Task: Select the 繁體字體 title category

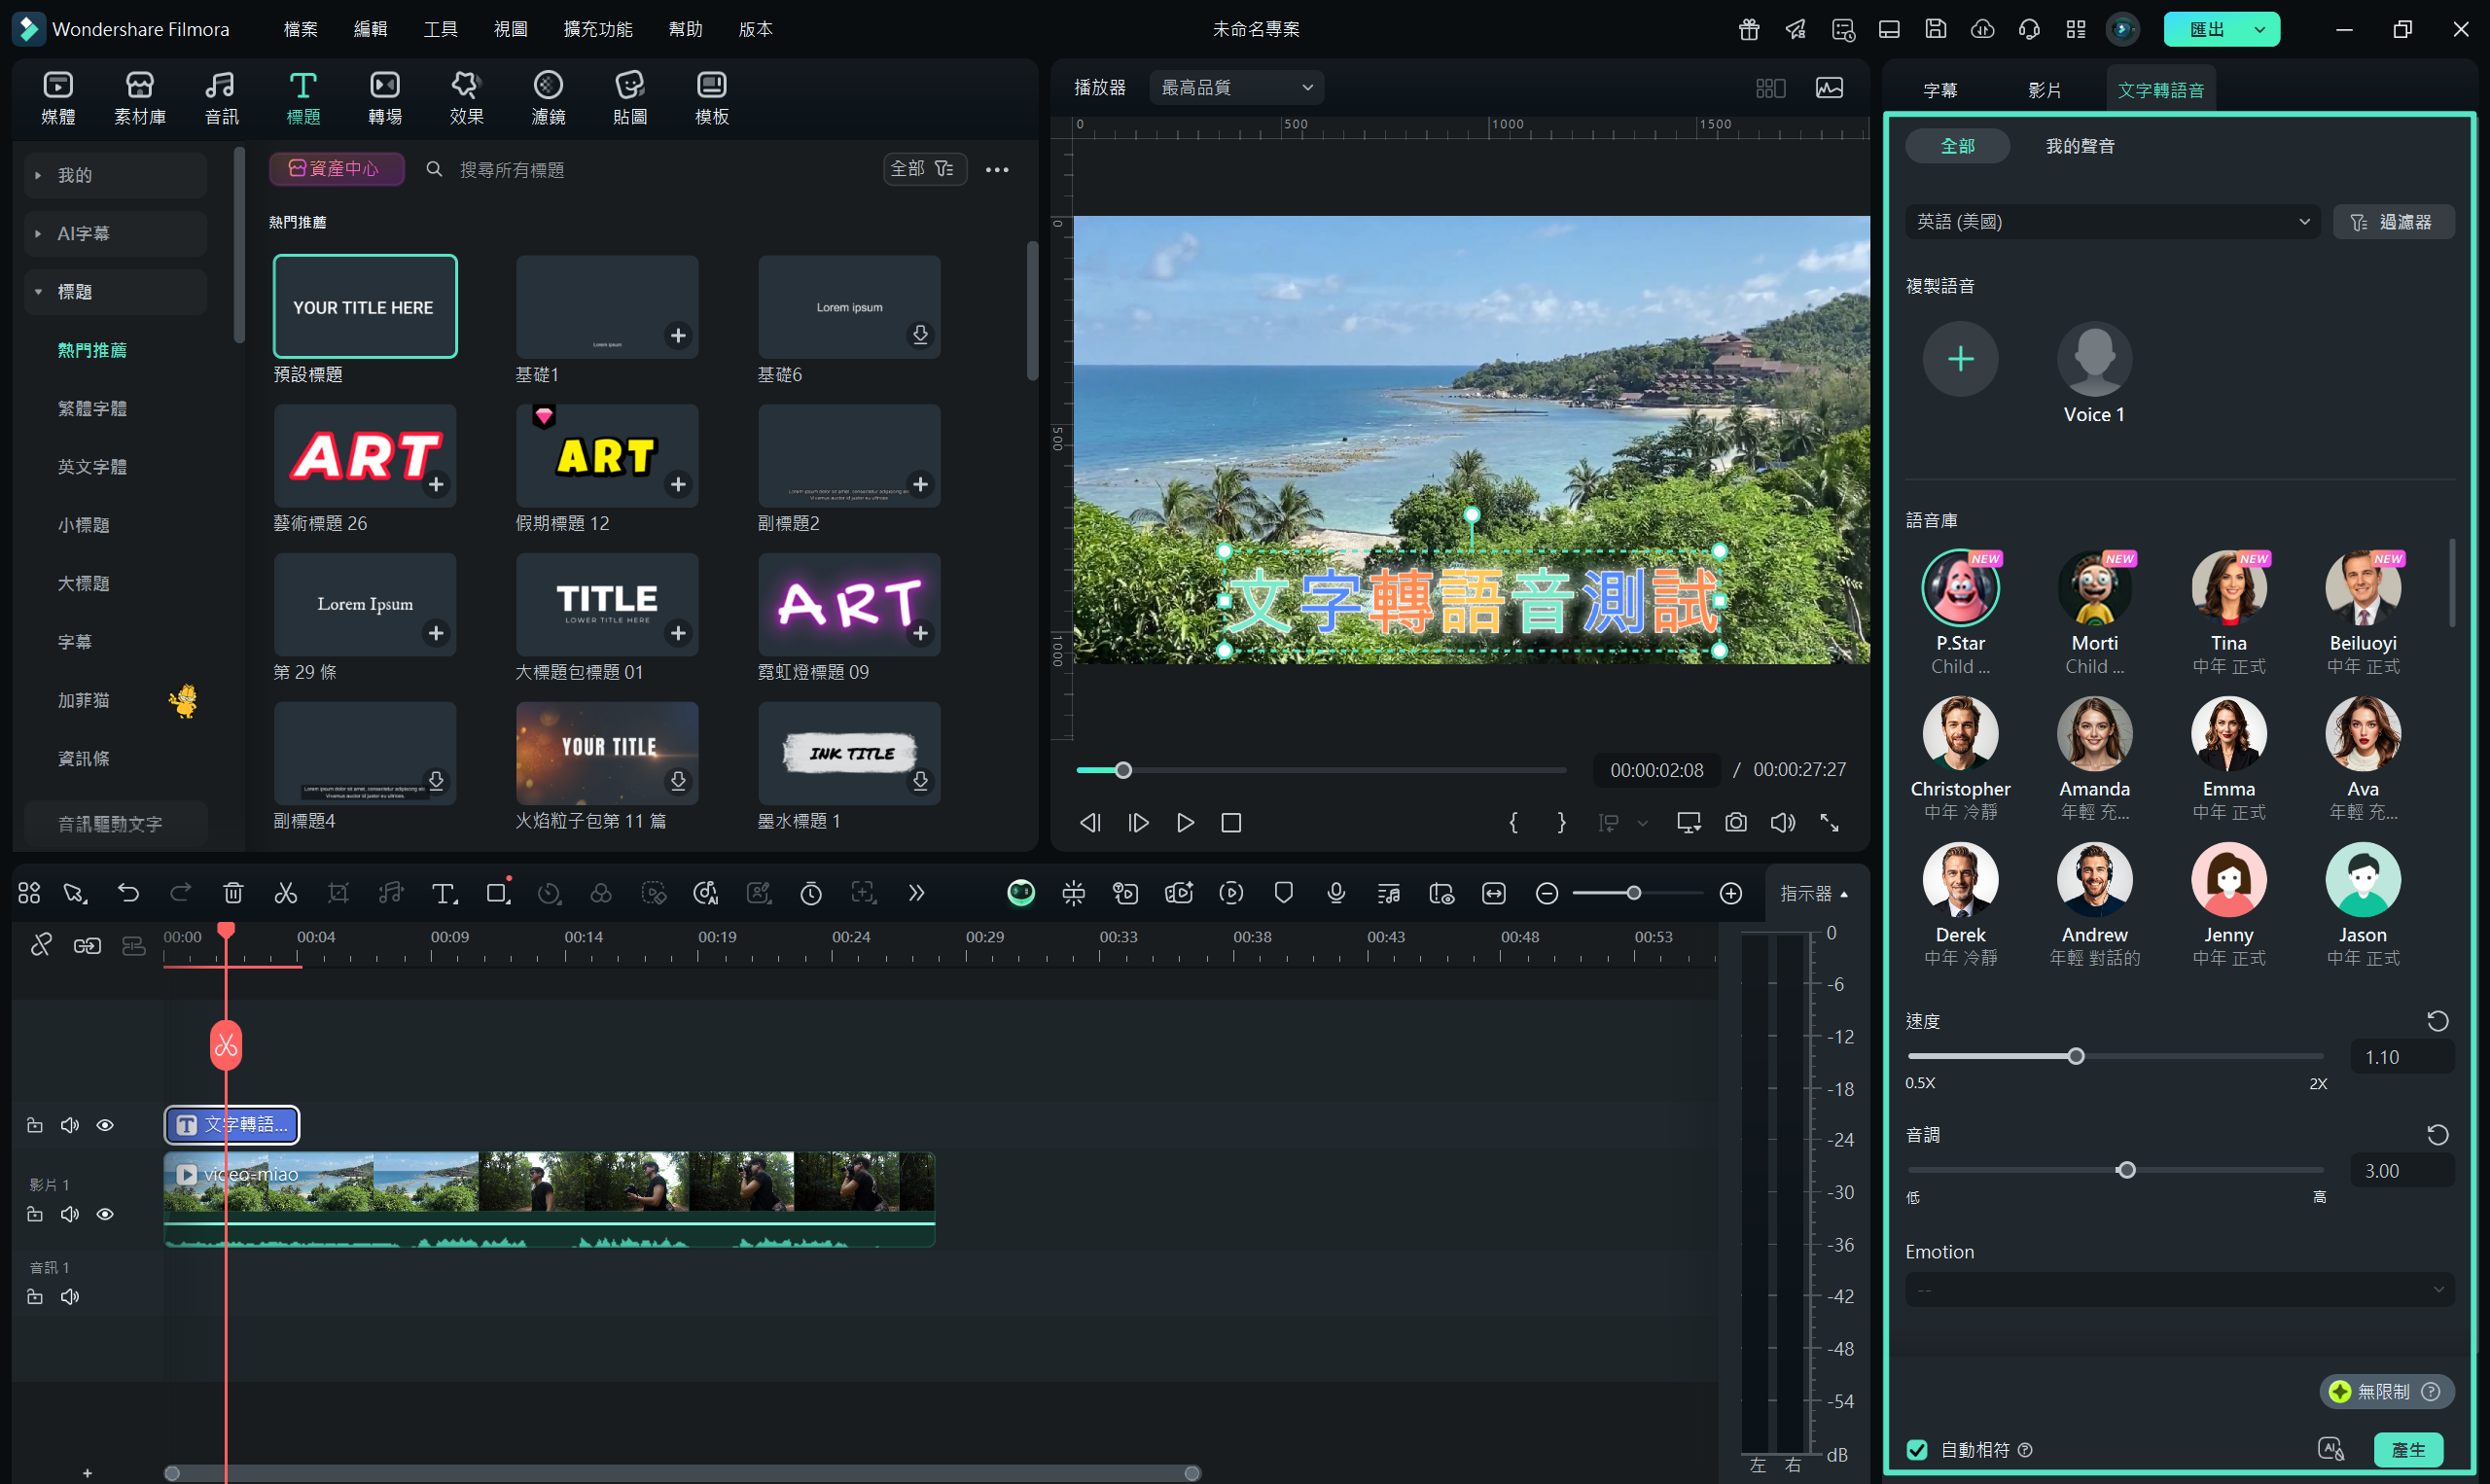Action: pos(92,408)
